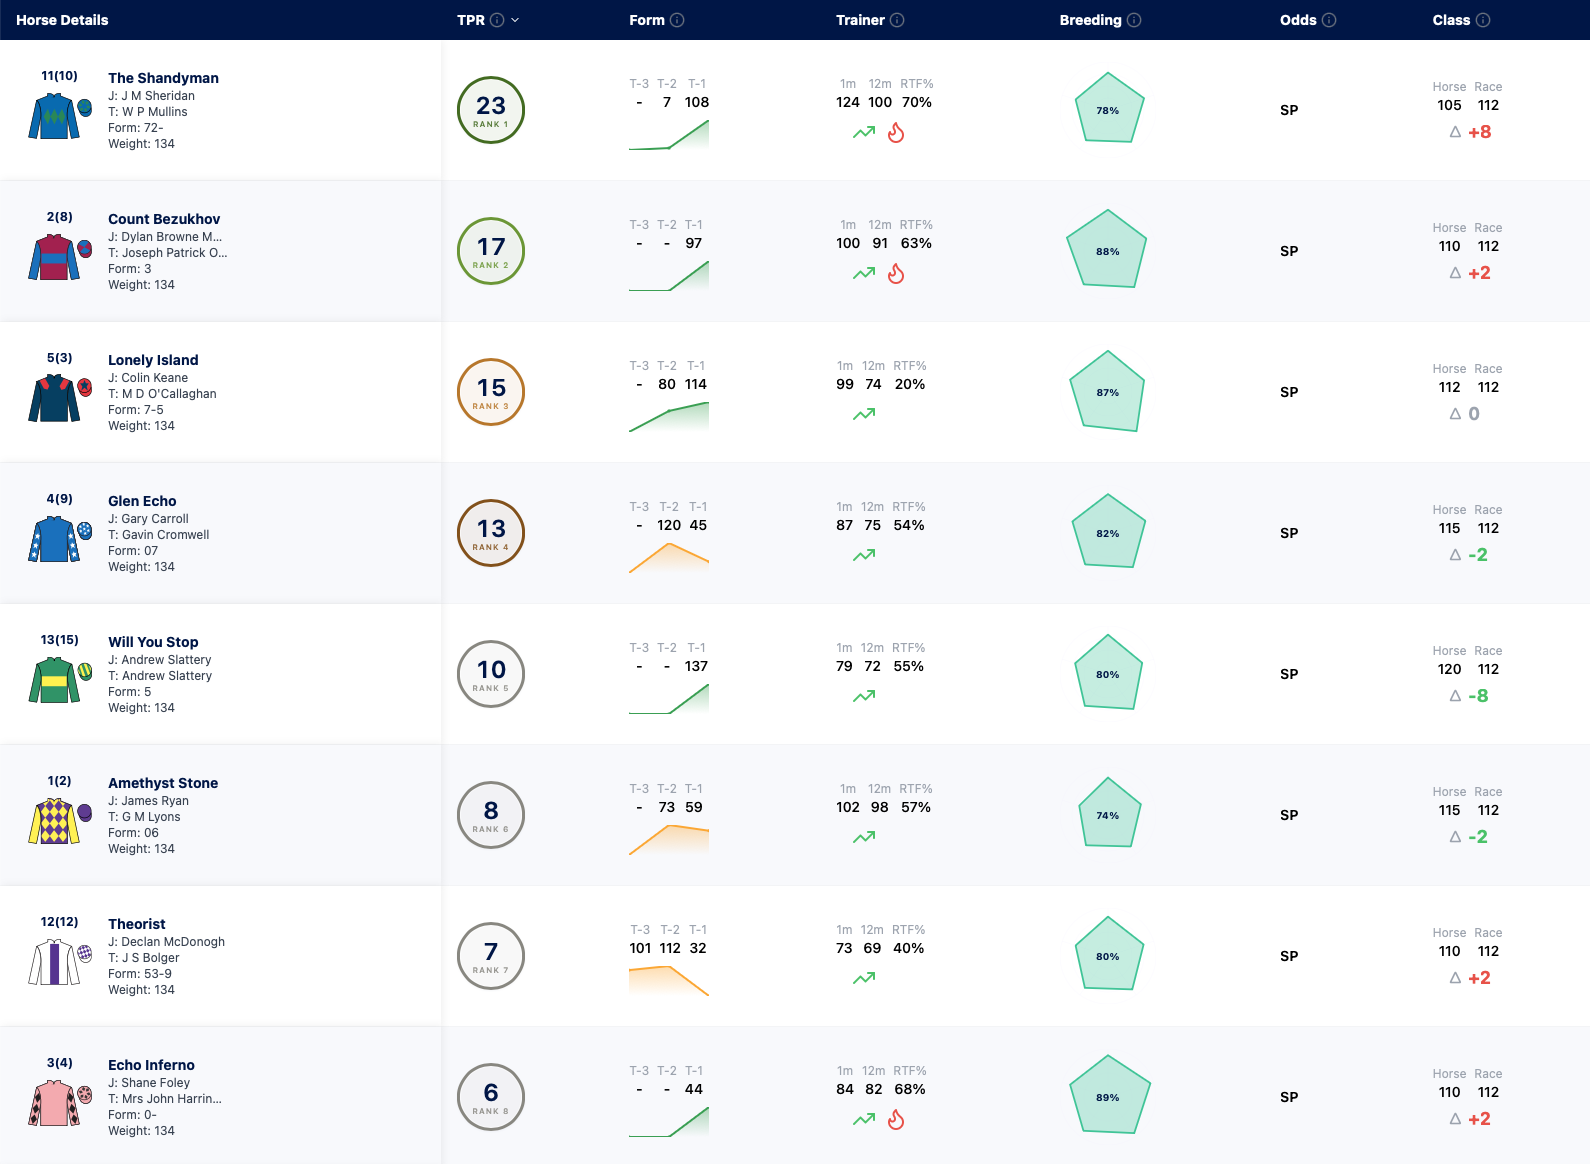Click Lonely Island's trainer trend arrow icon

[864, 414]
